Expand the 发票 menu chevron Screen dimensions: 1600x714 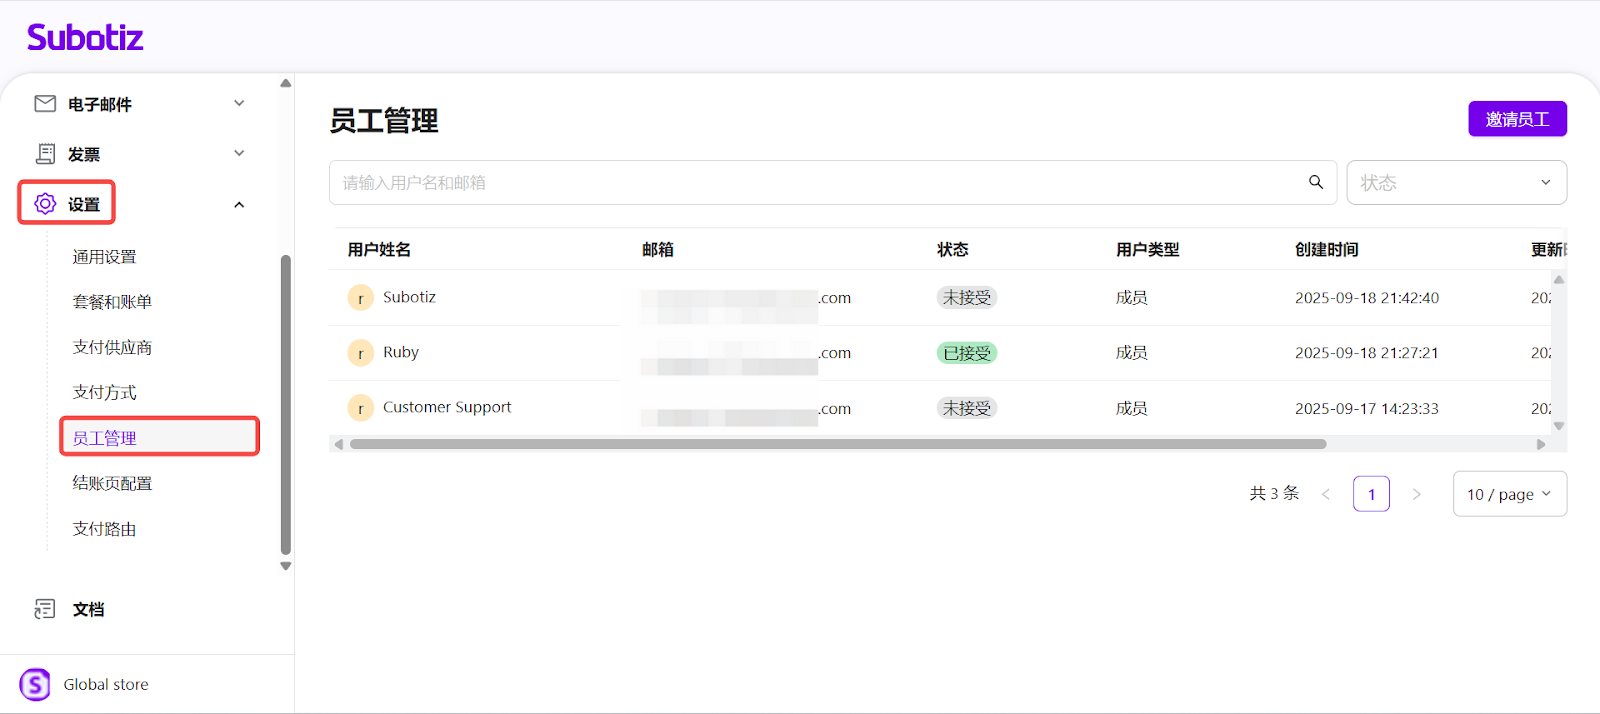click(239, 154)
